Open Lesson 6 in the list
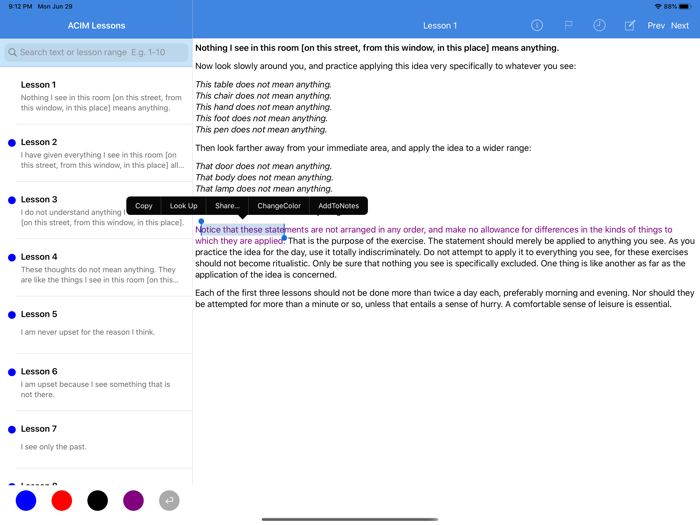 click(x=96, y=383)
